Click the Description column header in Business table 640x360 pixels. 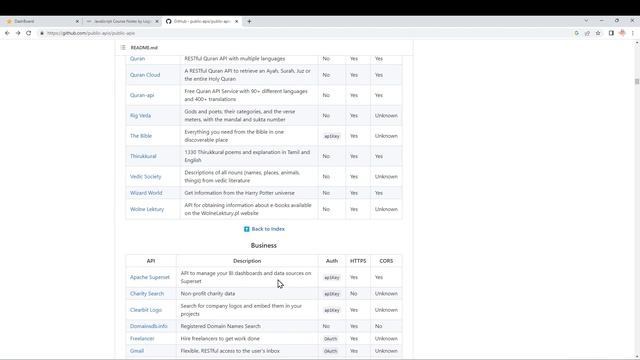(x=247, y=261)
